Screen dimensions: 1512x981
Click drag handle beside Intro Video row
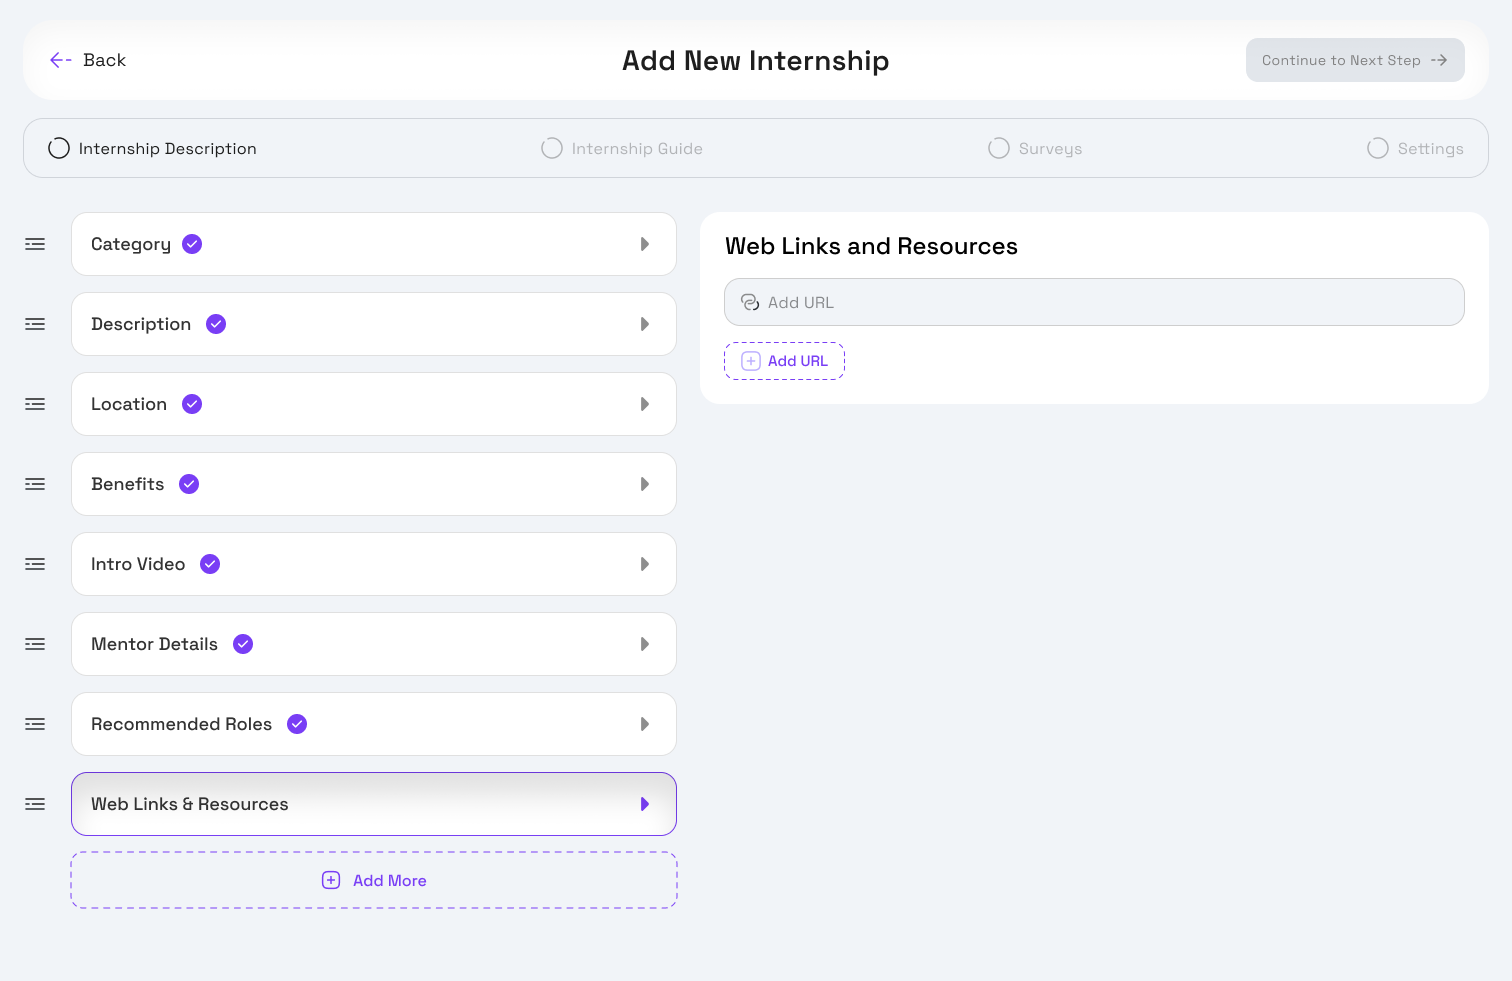[x=35, y=564]
